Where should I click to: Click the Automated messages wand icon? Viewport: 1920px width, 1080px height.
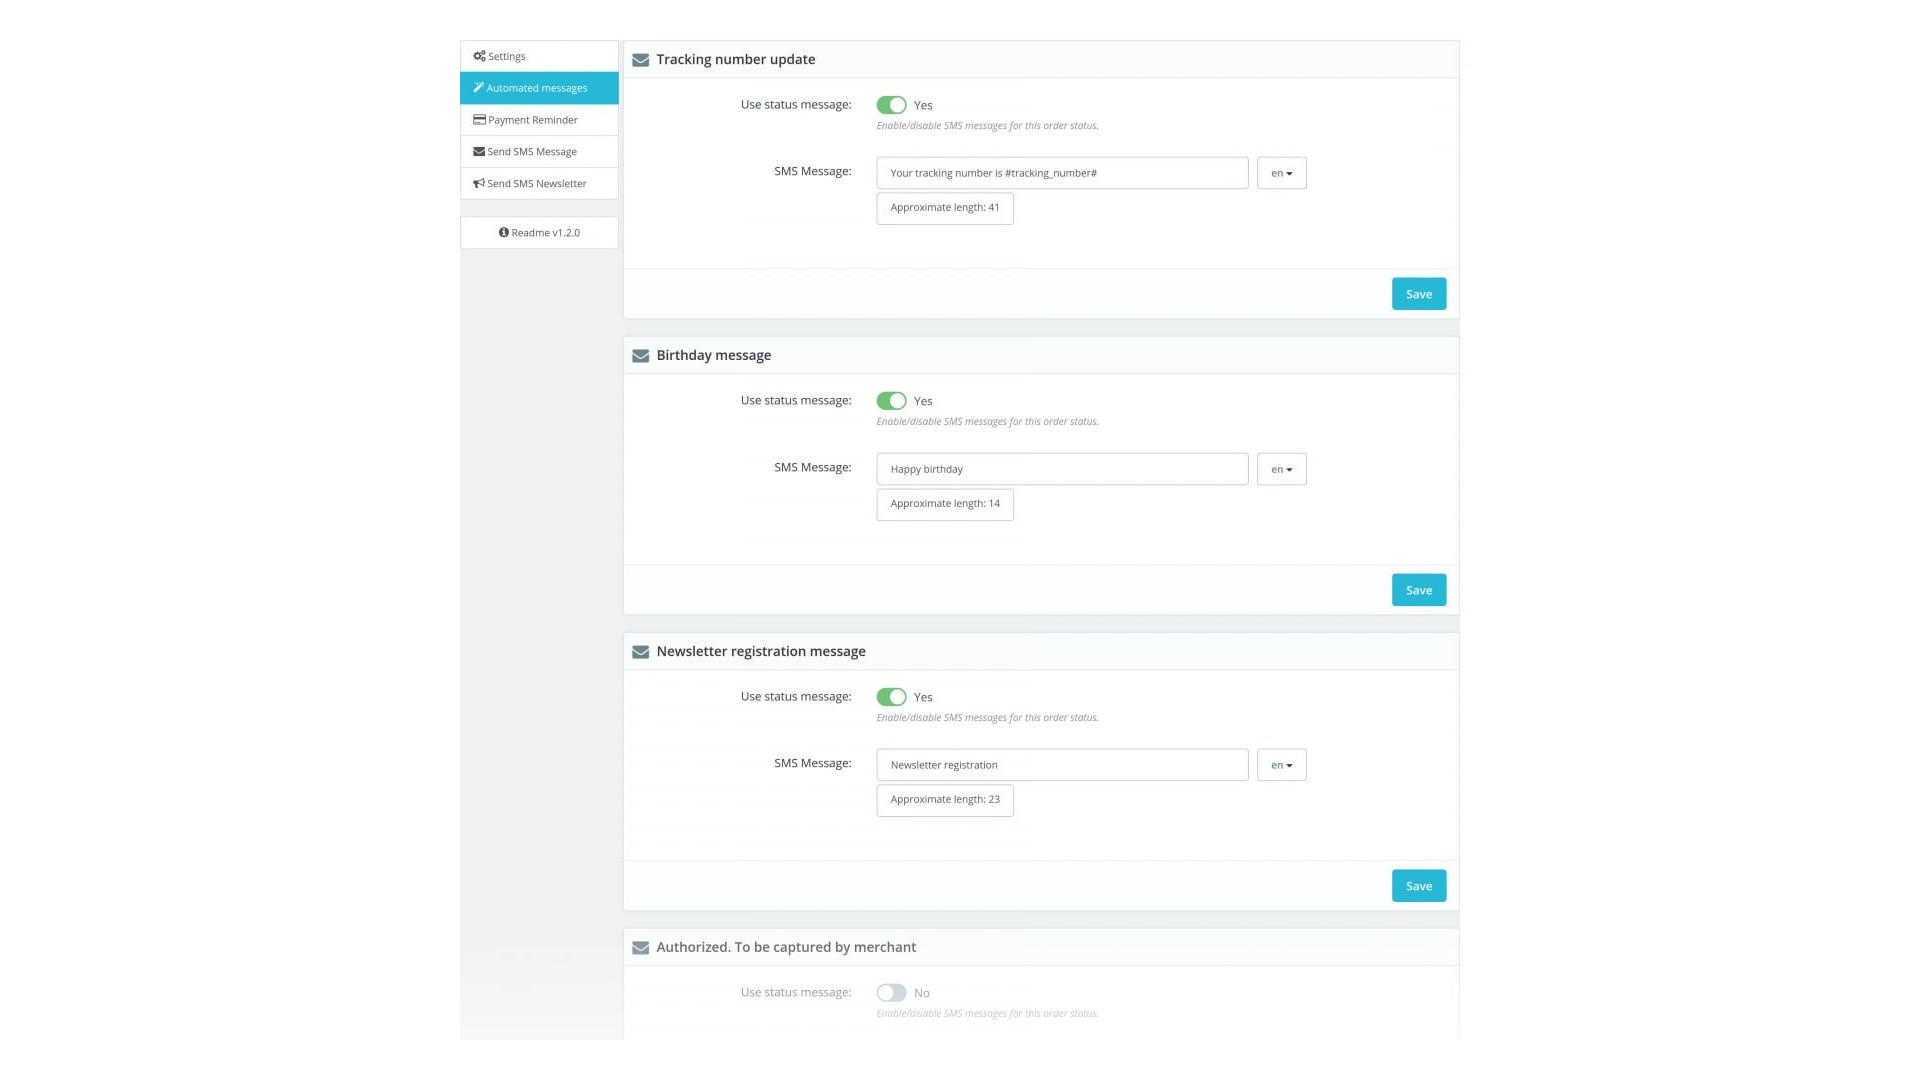[x=479, y=88]
